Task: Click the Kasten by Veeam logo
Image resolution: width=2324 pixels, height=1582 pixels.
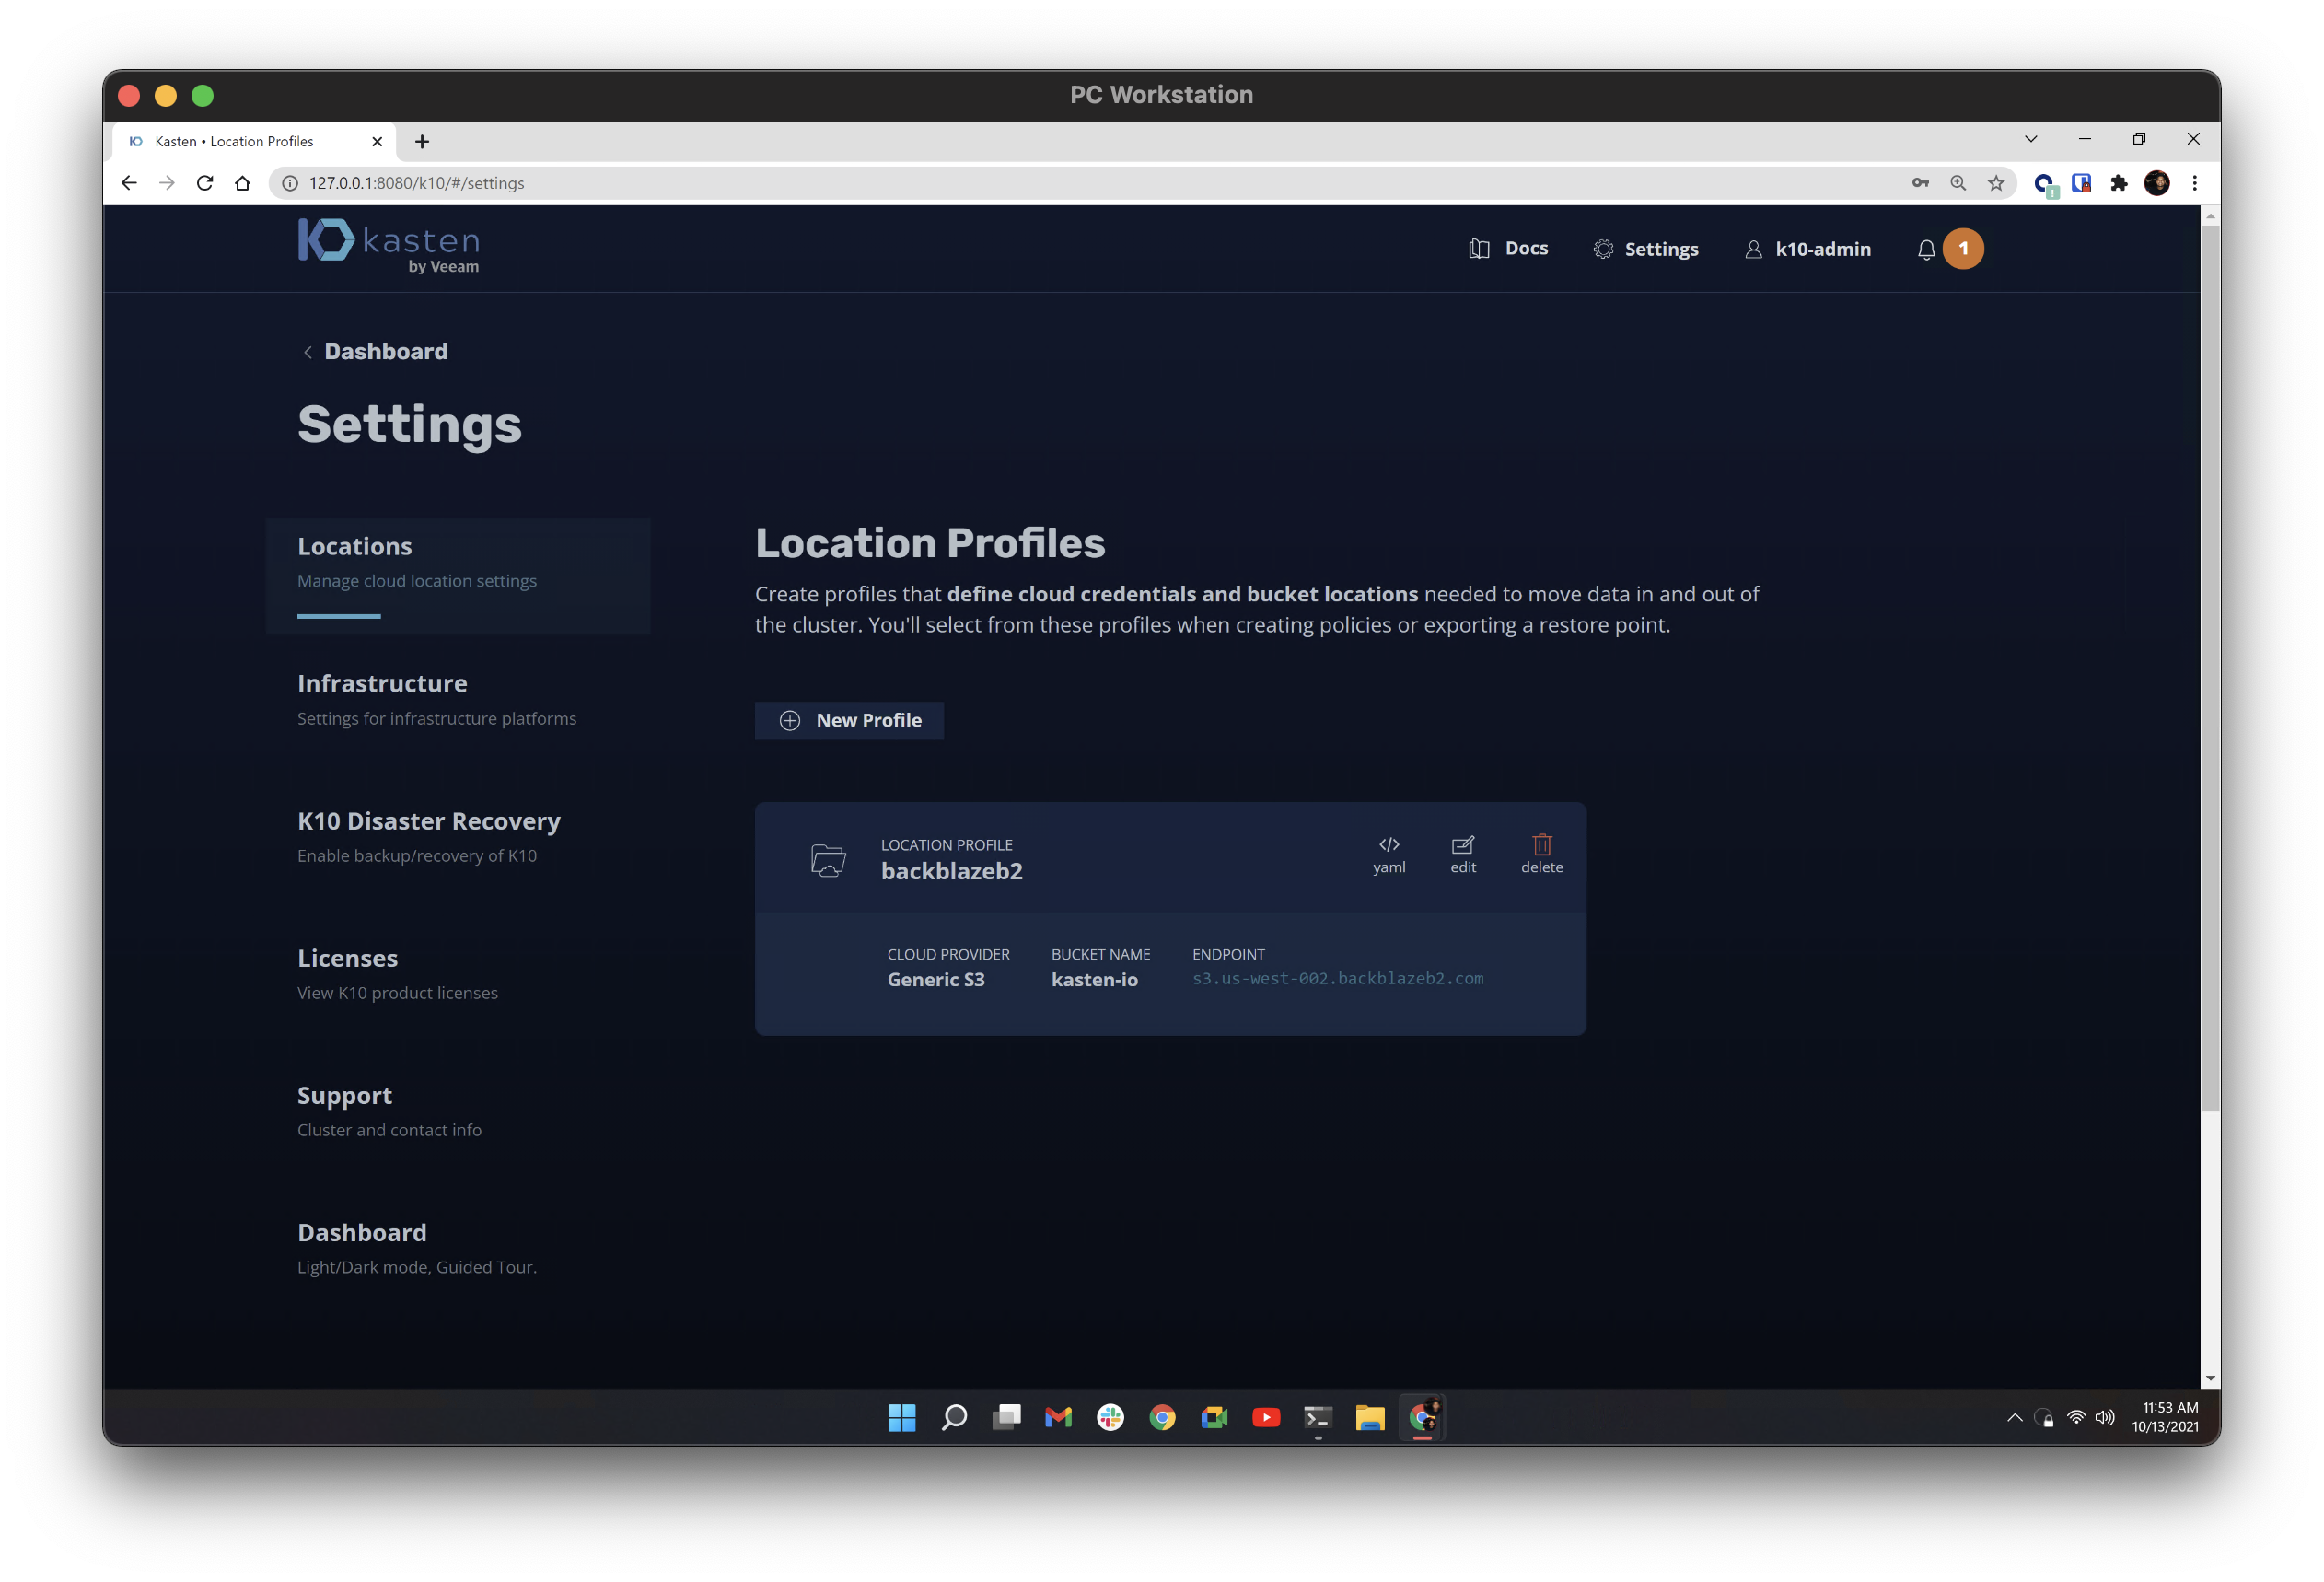Action: click(389, 246)
